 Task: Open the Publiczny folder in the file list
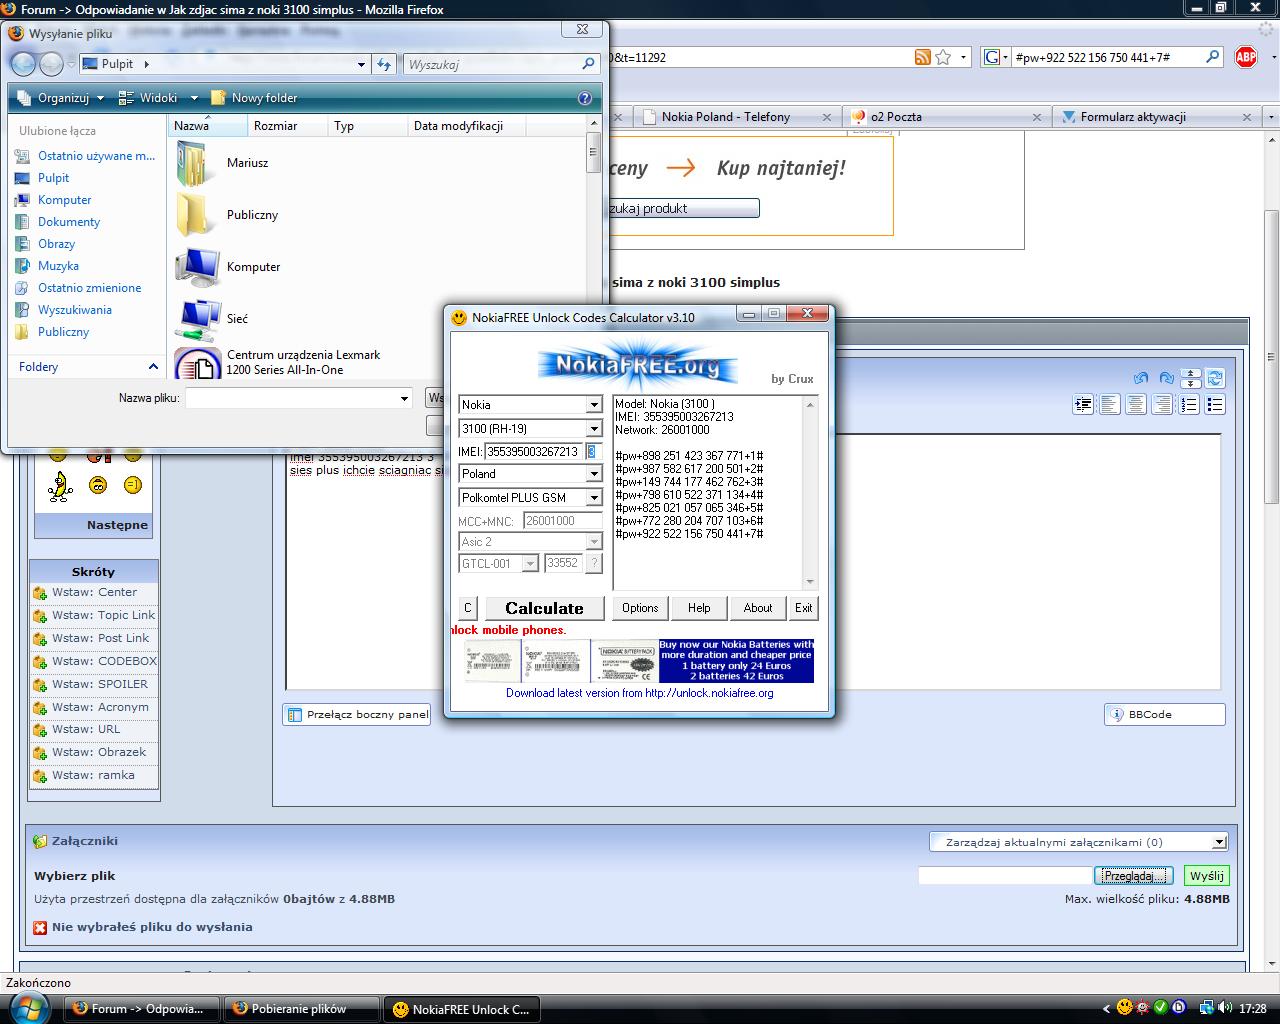252,215
